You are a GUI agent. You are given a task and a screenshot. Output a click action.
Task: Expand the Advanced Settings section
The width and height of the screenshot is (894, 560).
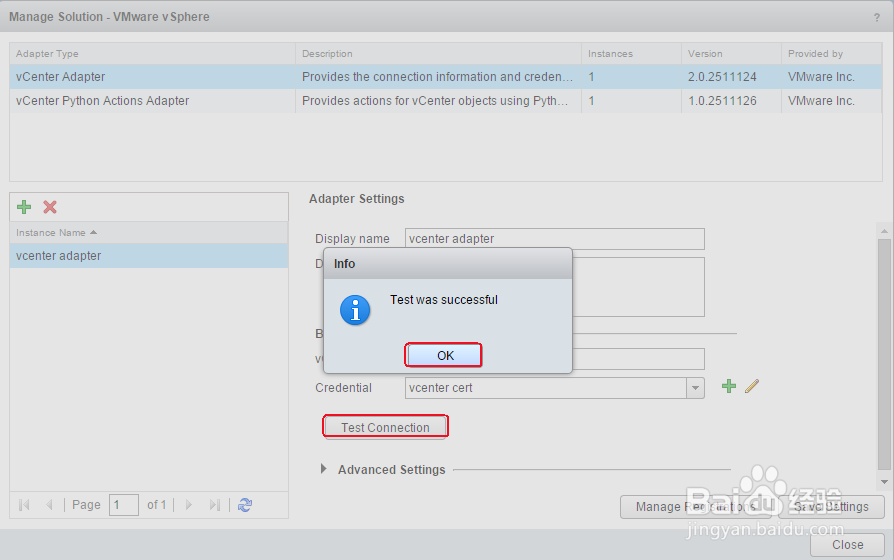[x=324, y=469]
